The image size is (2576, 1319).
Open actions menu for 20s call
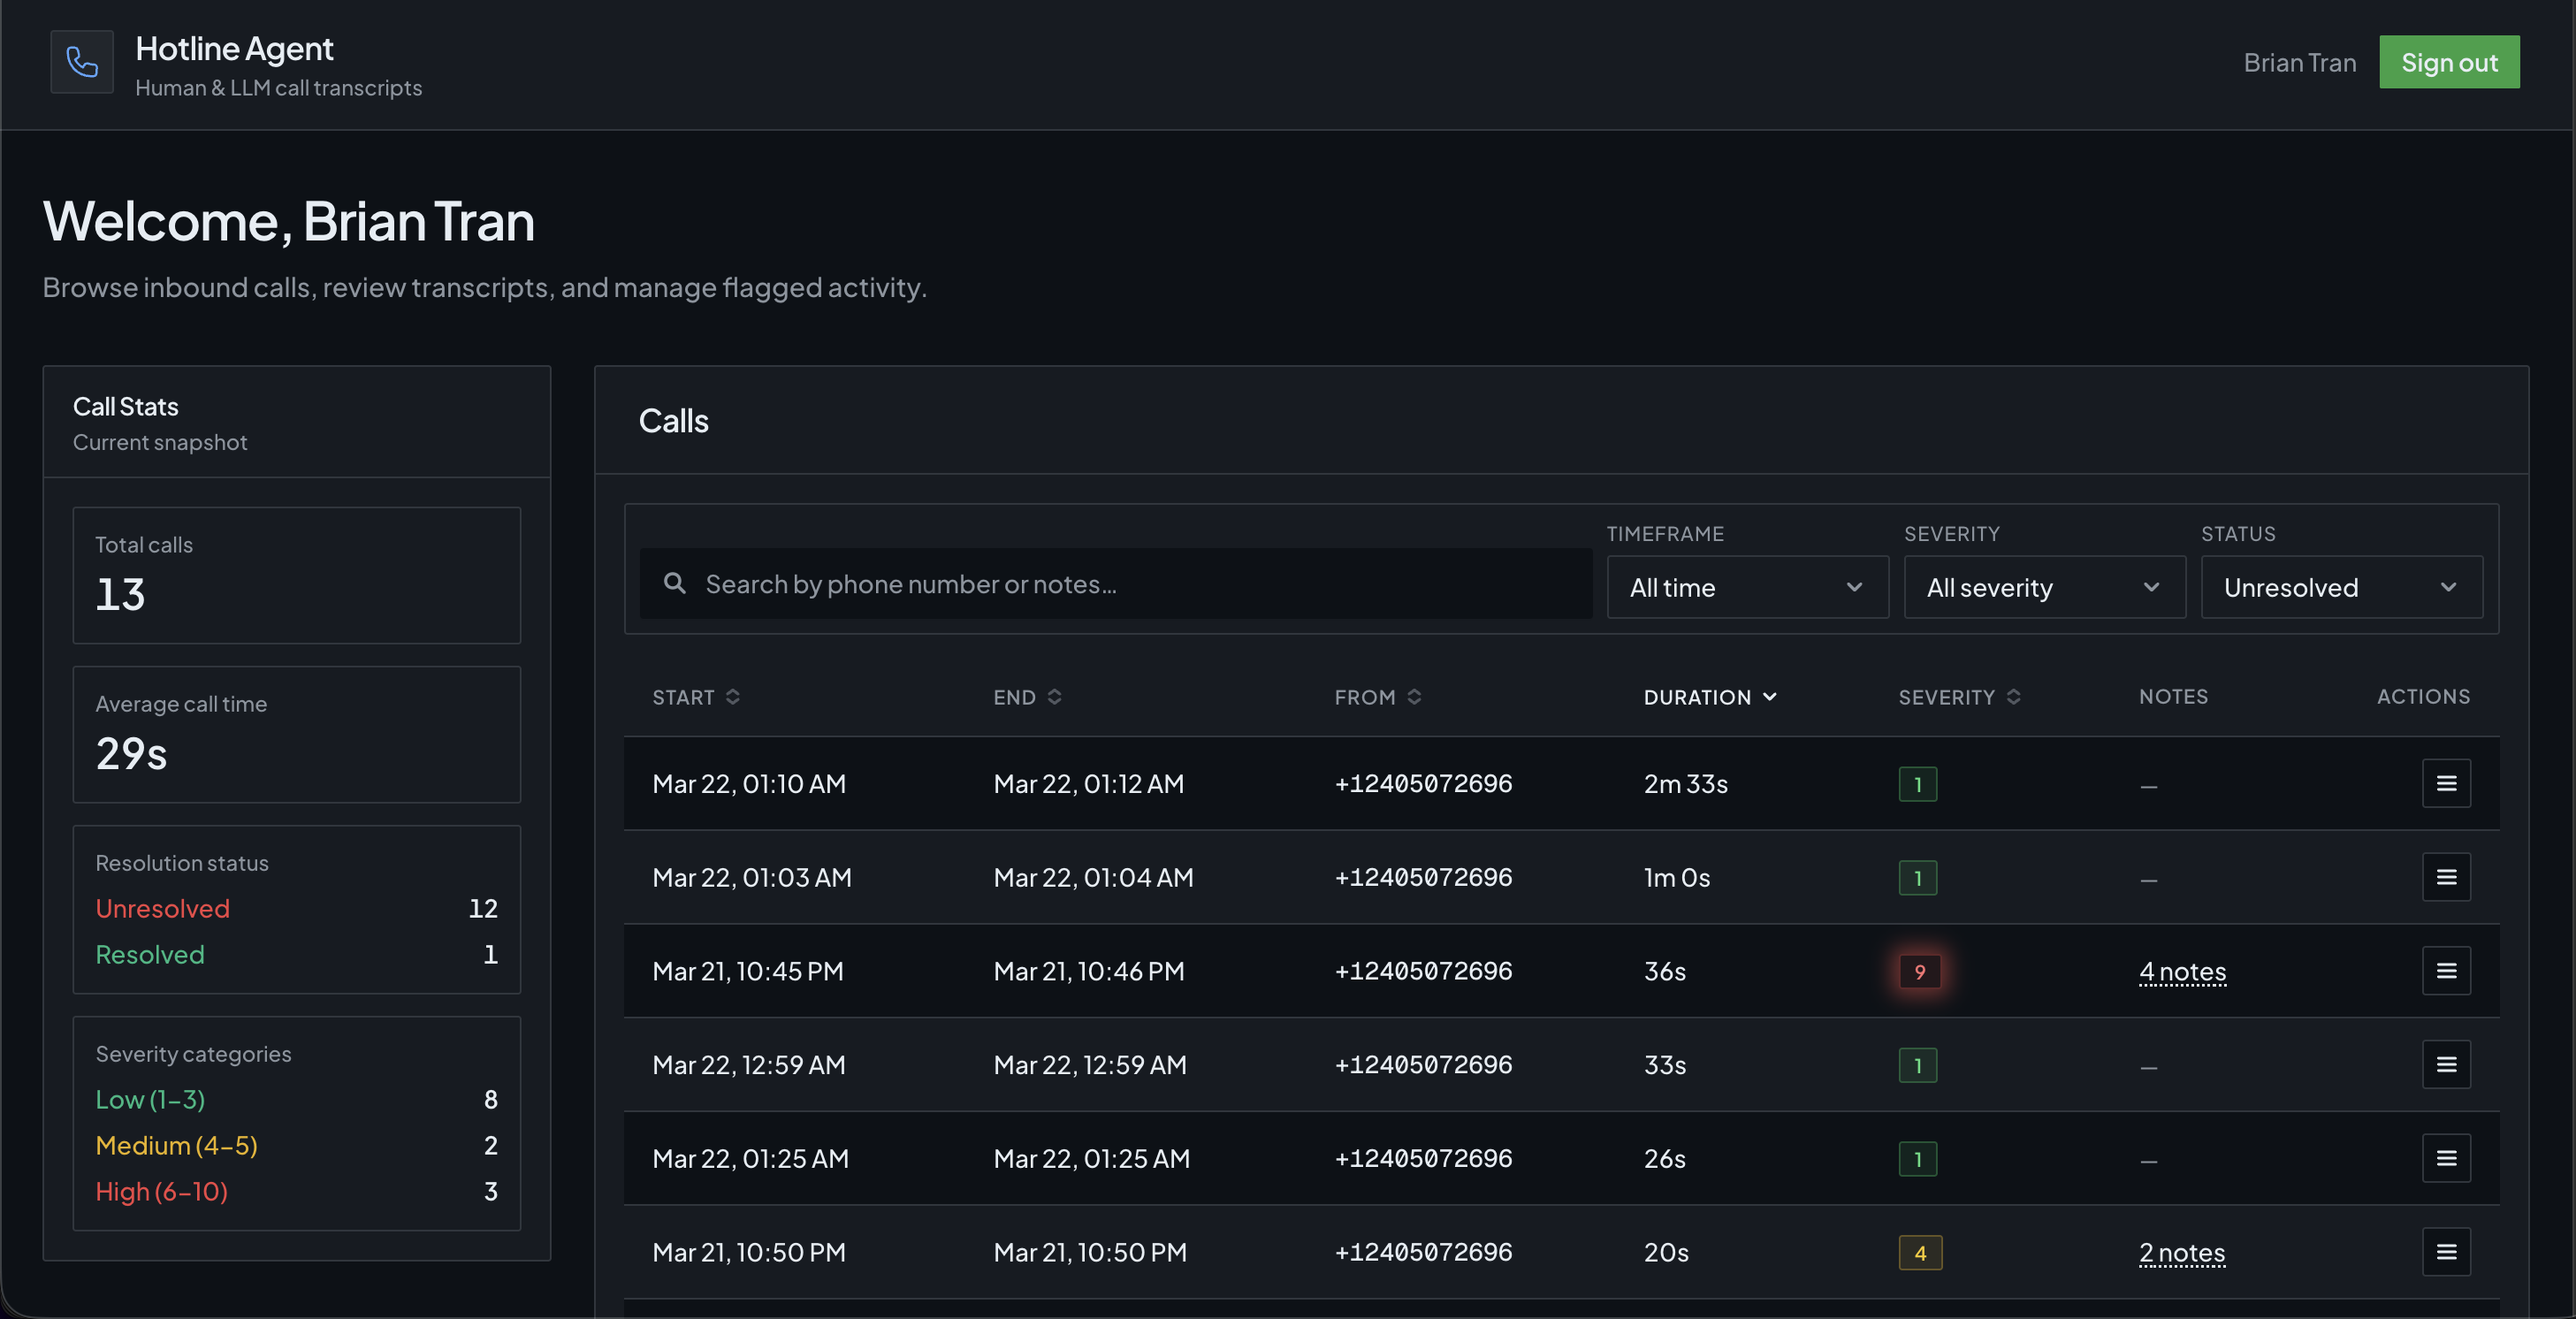(2445, 1252)
